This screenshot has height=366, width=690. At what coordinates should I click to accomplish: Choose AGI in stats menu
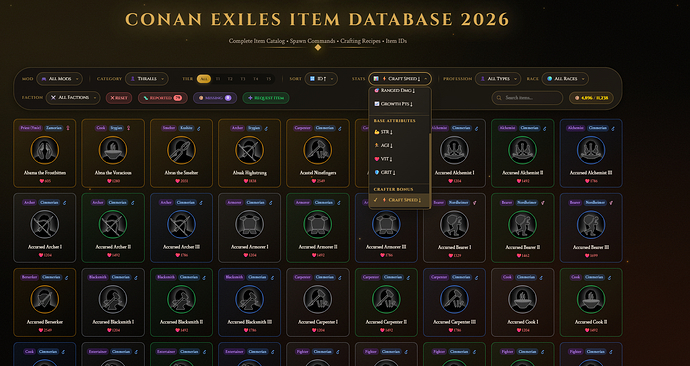(x=400, y=145)
